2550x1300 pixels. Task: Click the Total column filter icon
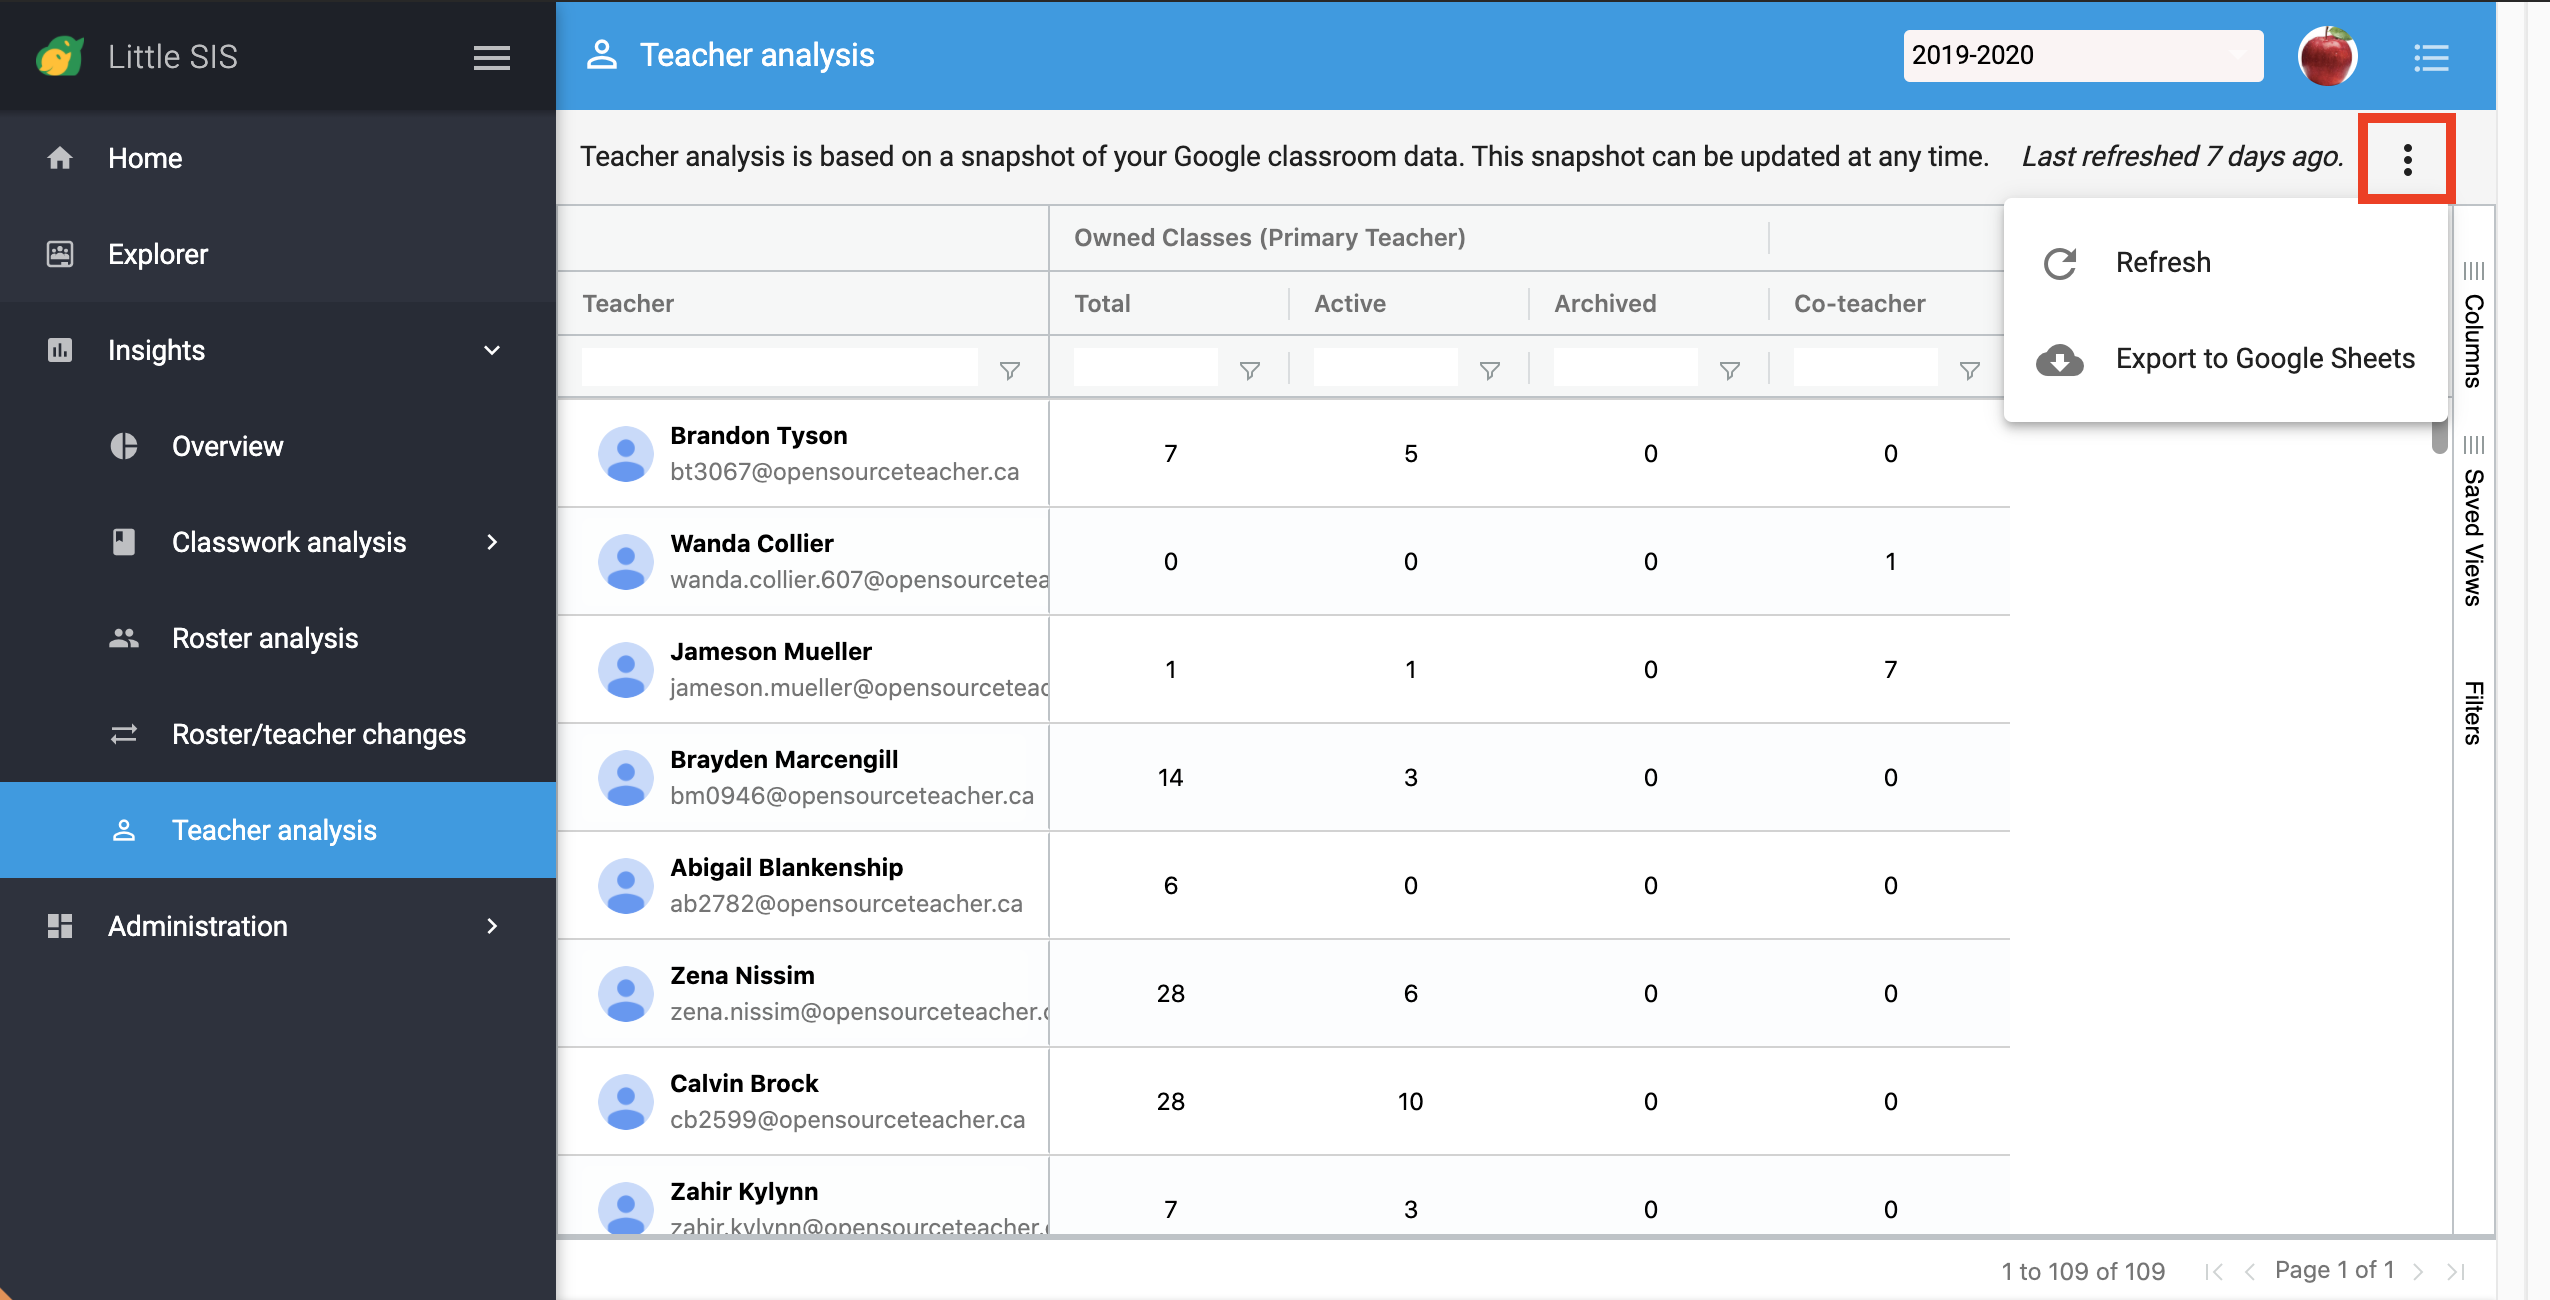point(1249,371)
